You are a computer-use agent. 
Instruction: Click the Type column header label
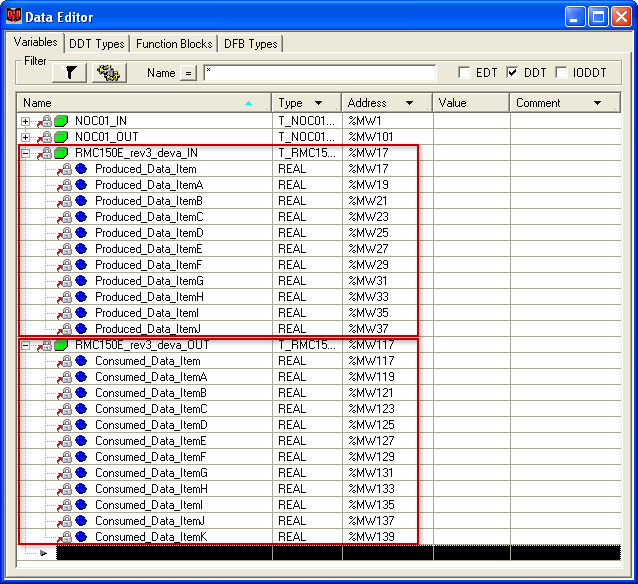click(290, 103)
